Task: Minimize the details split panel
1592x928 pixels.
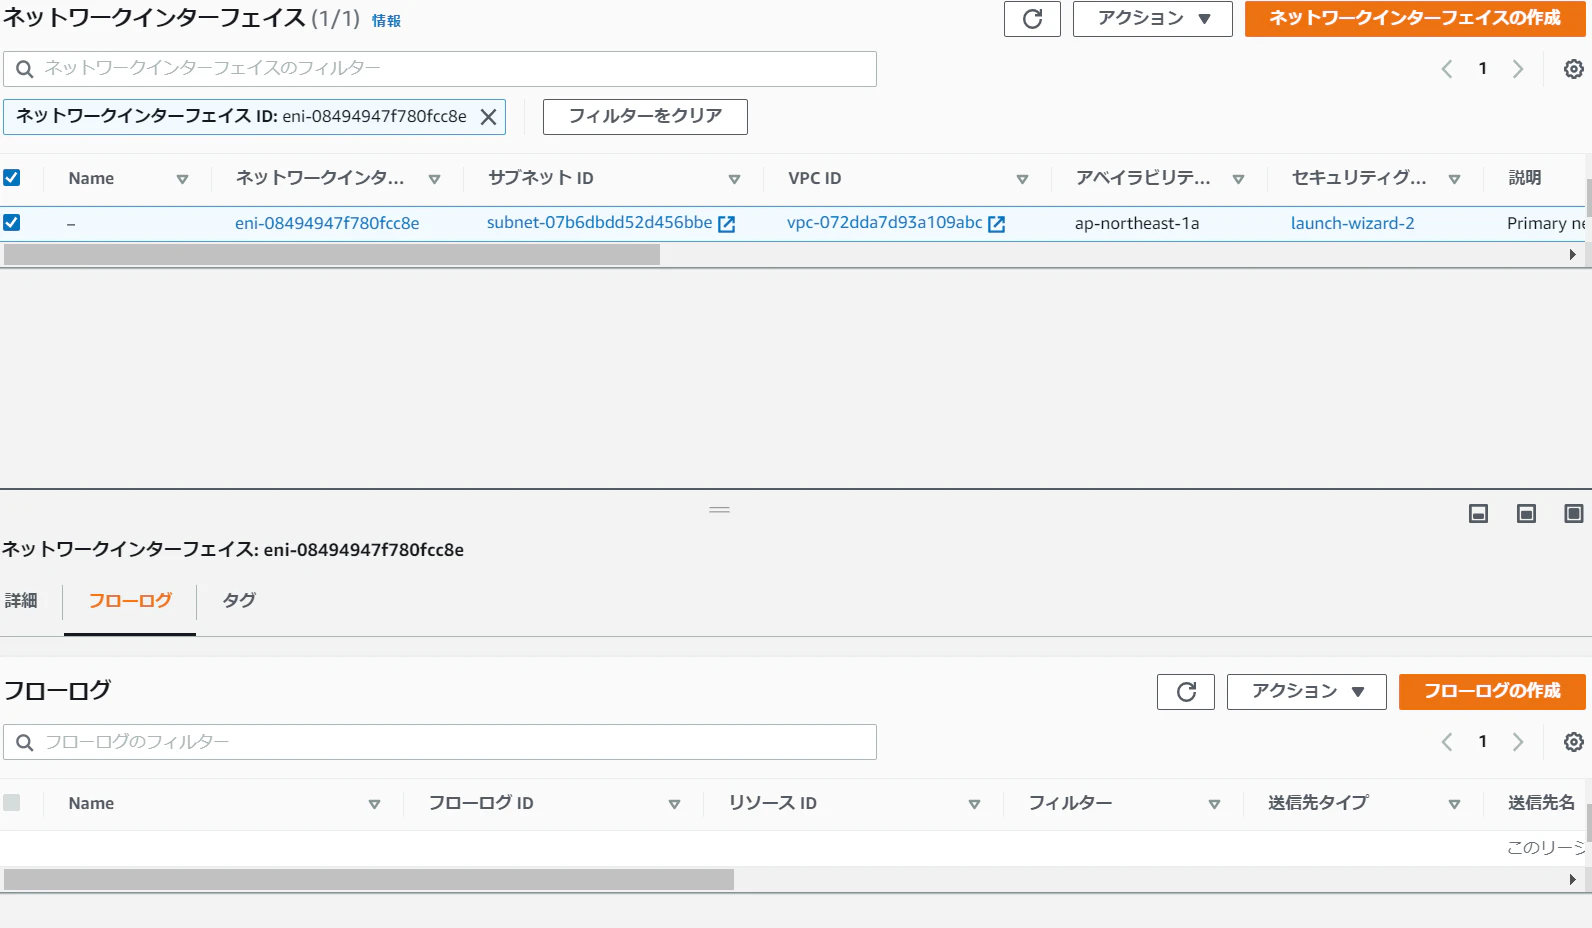Action: click(1478, 514)
